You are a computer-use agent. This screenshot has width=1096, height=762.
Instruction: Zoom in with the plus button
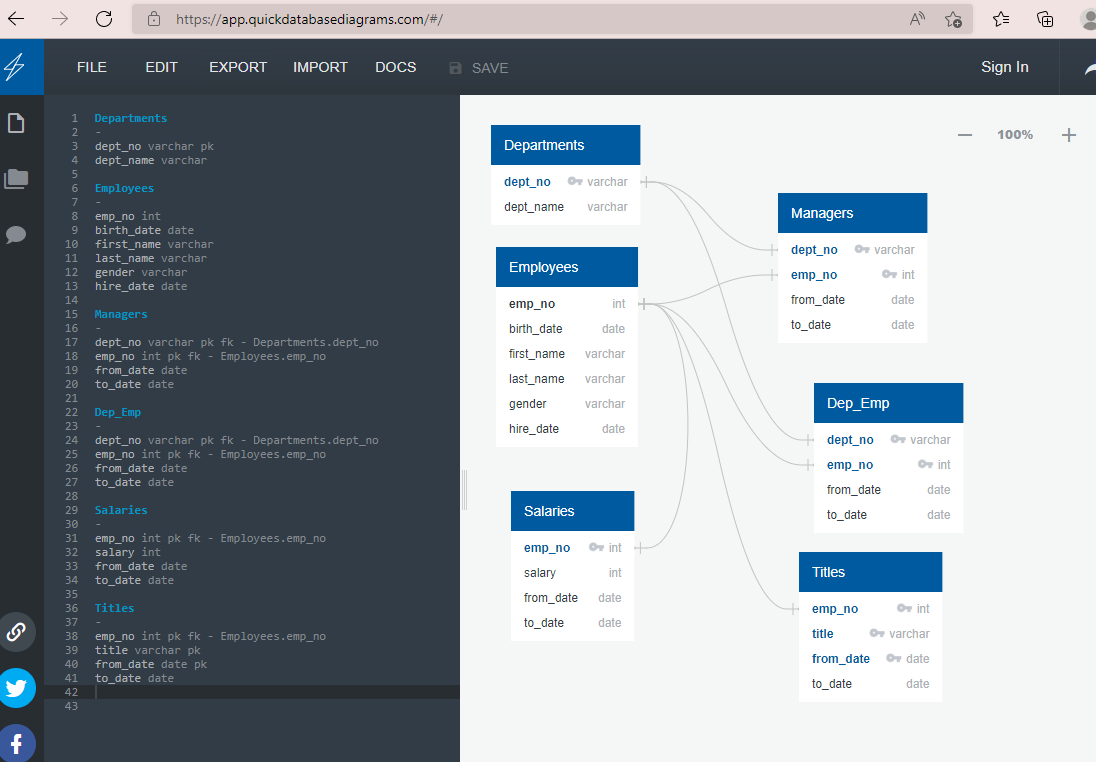click(x=1068, y=134)
